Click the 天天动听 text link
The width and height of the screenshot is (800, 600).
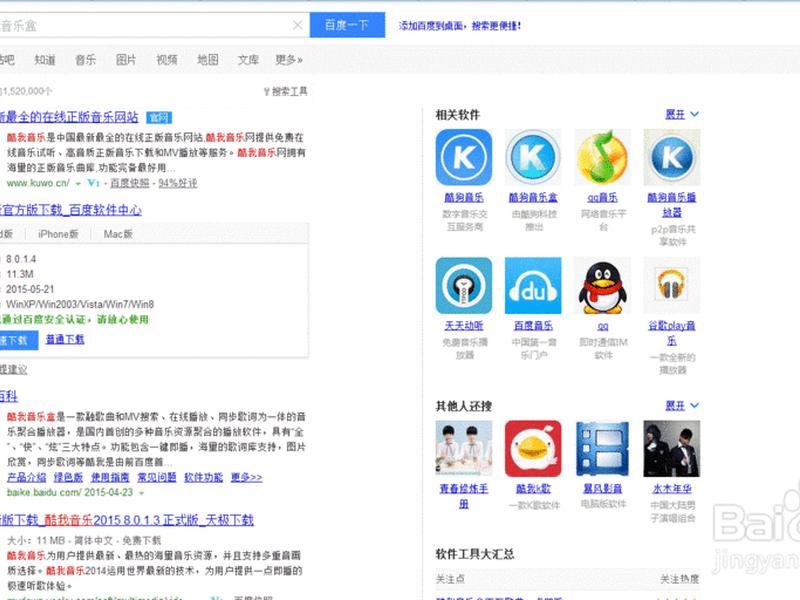pos(464,326)
